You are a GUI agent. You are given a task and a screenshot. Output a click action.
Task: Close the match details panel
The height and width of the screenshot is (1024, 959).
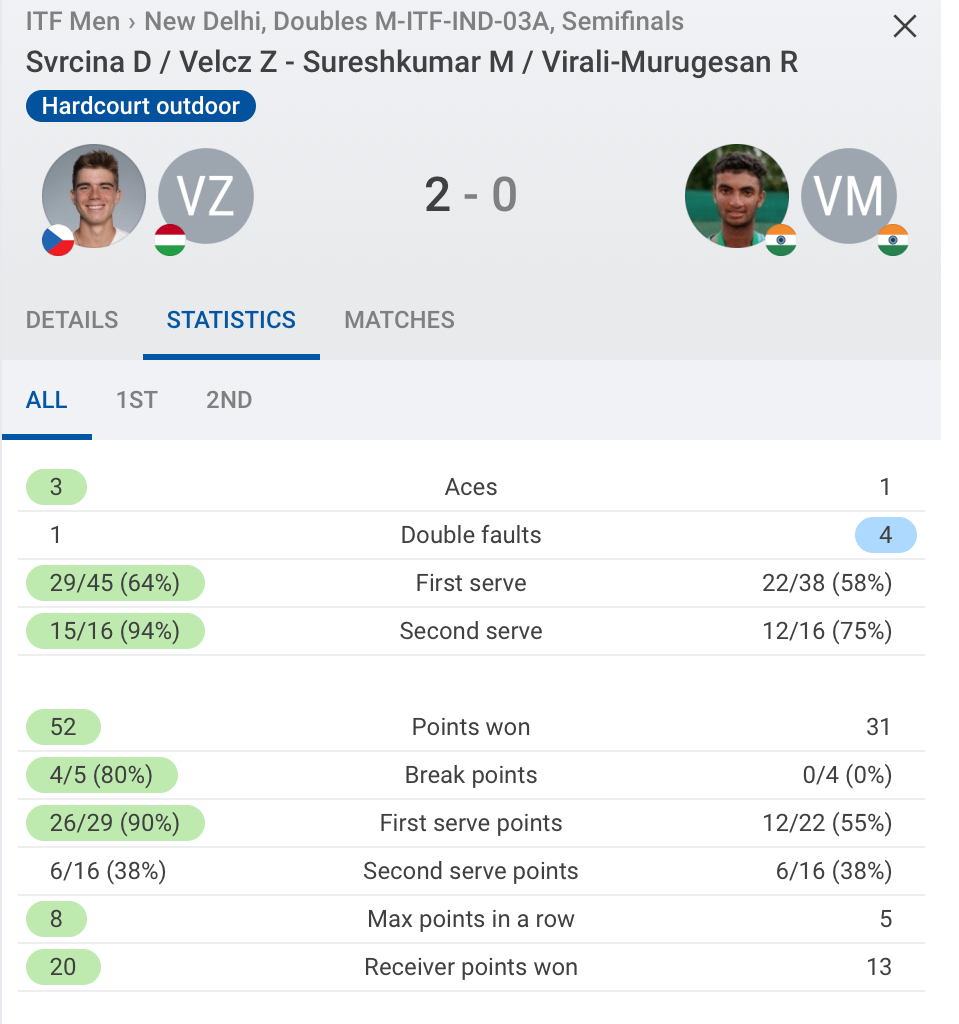[x=904, y=27]
